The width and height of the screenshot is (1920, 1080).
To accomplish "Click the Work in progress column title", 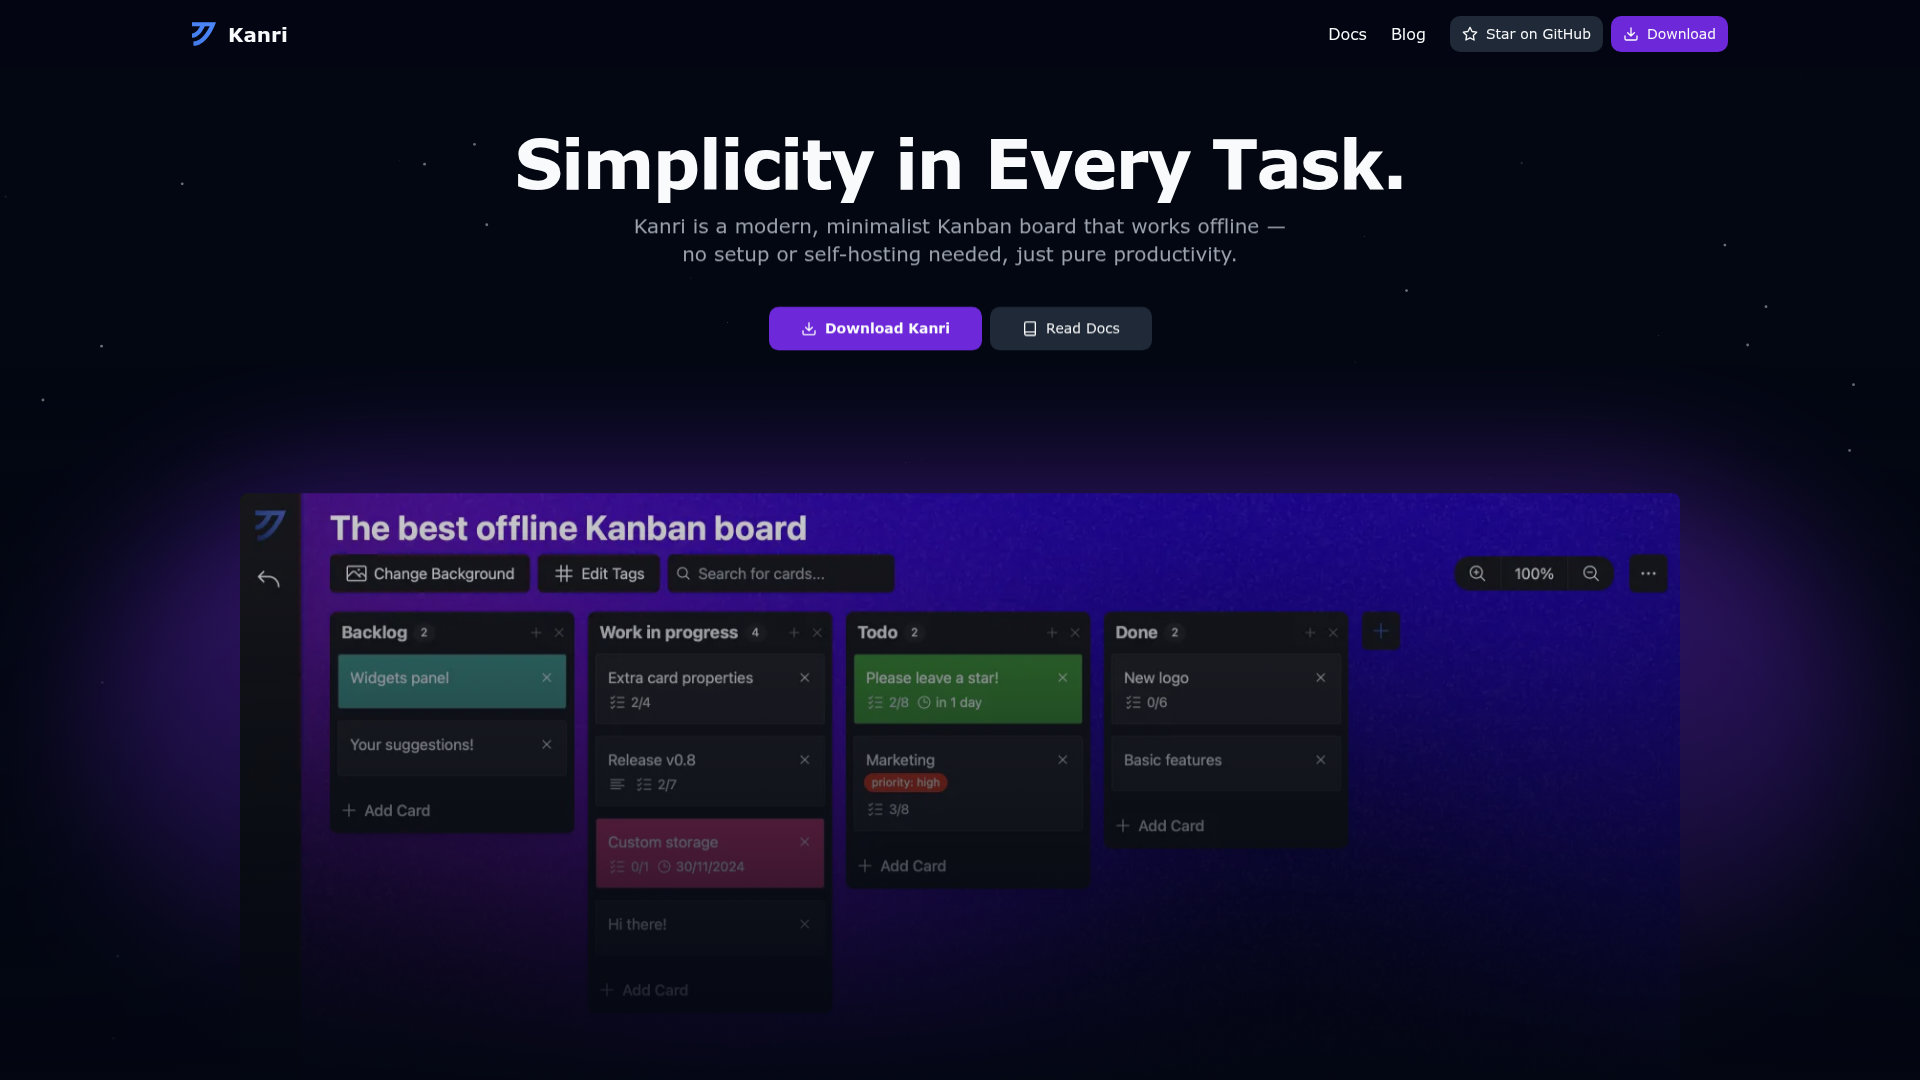I will click(668, 633).
